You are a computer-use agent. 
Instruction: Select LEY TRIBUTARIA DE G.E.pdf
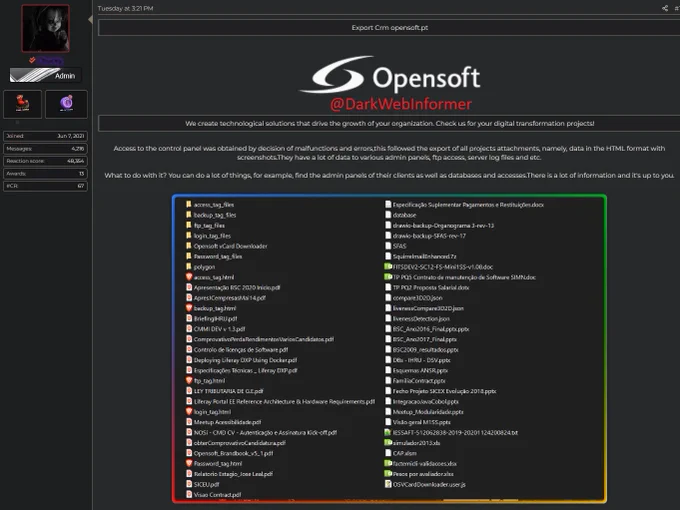[x=229, y=391]
